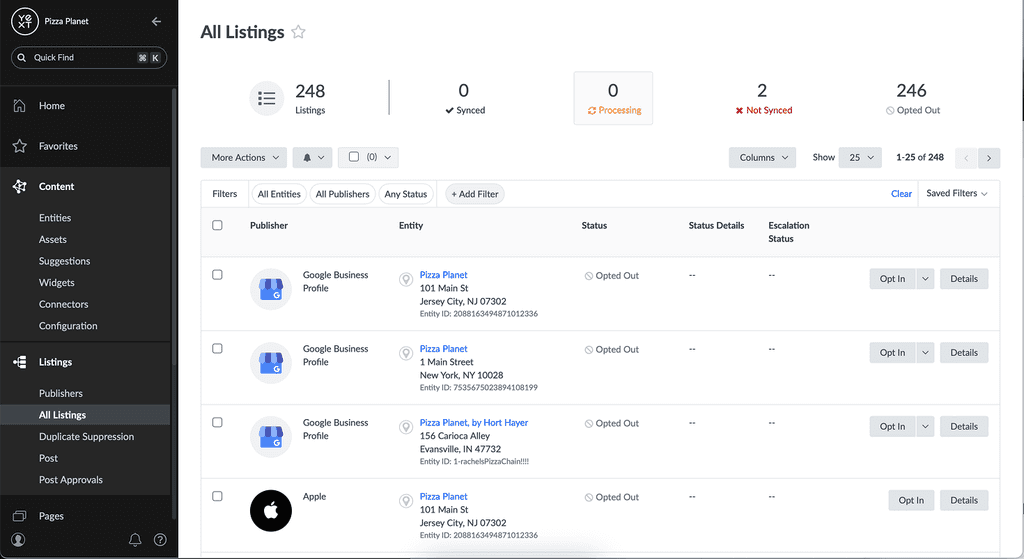Open the More Actions dropdown

[x=244, y=157]
